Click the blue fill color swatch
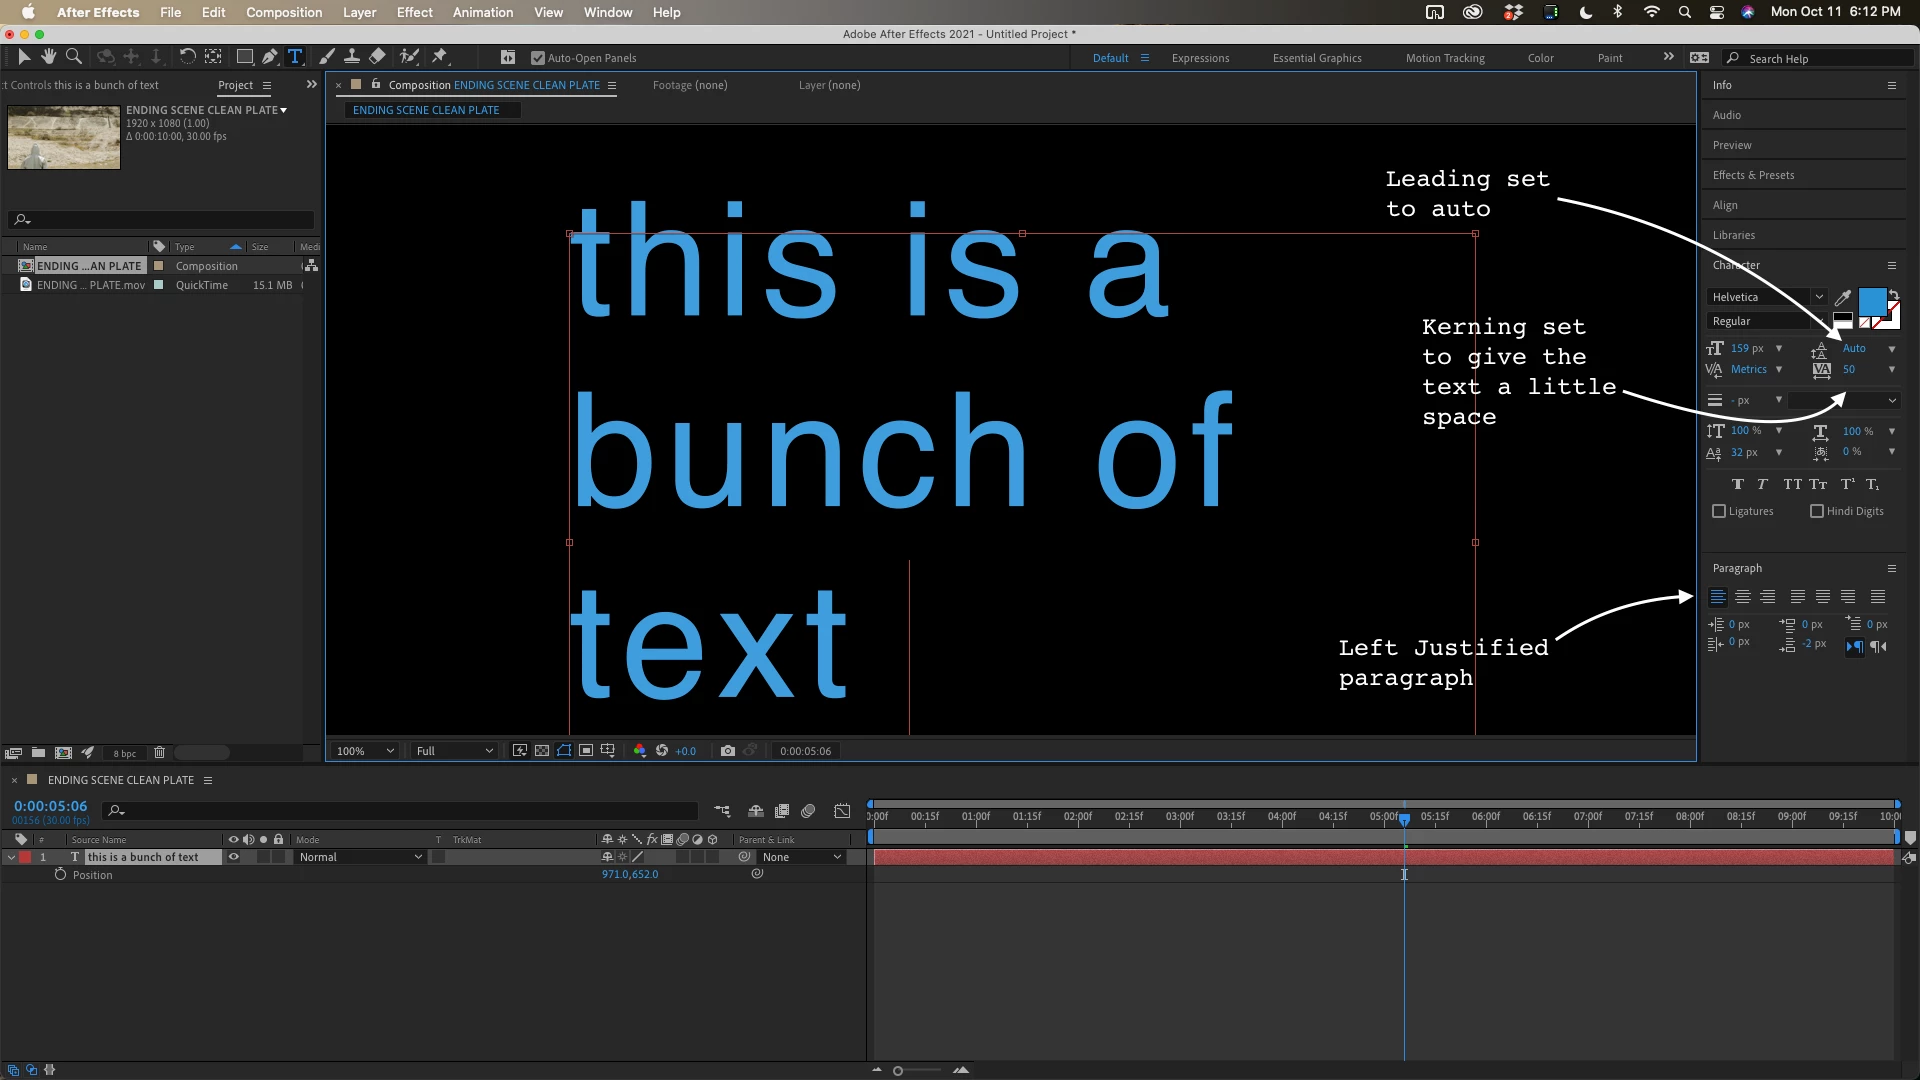 coord(1871,301)
